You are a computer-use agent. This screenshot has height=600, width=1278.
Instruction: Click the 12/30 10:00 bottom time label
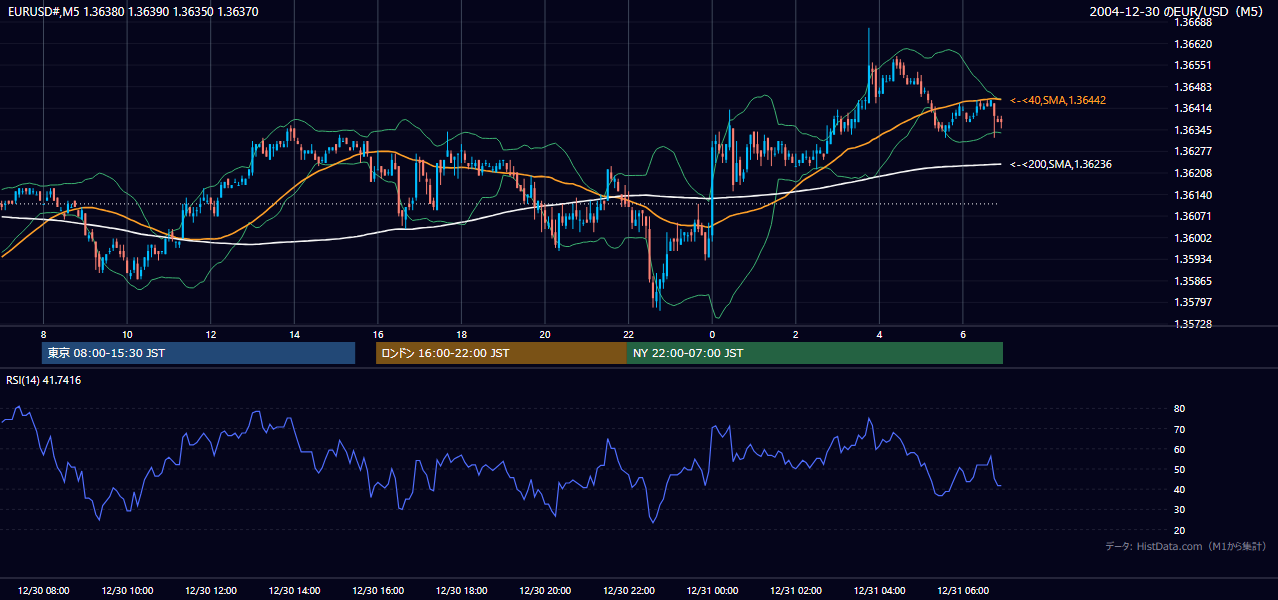click(x=127, y=591)
